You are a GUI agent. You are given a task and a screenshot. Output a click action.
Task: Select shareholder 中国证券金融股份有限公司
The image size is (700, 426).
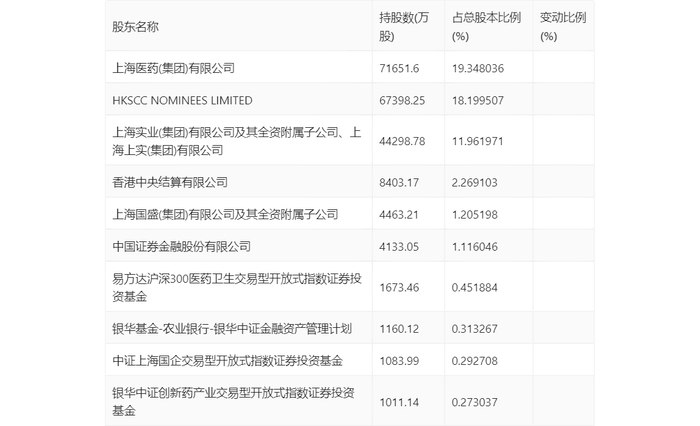(x=181, y=246)
